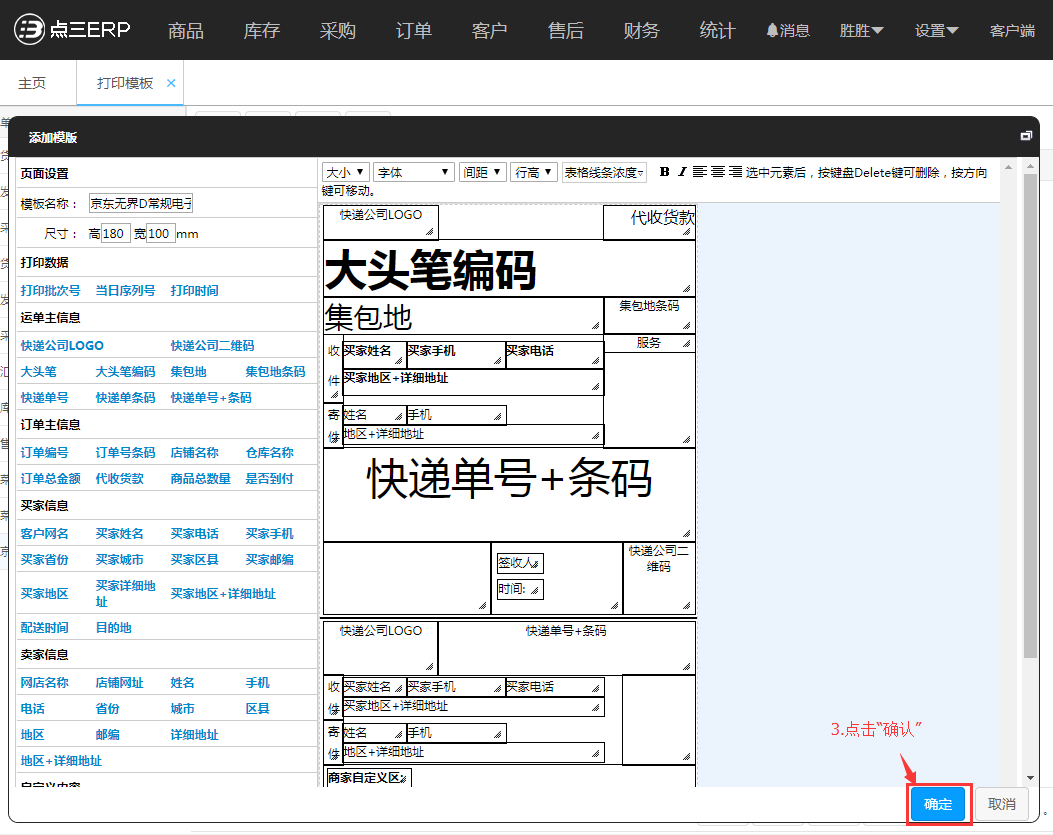Insert the 大头笔编码 field from list
Screen dimensions: 1053x835
click(x=126, y=371)
